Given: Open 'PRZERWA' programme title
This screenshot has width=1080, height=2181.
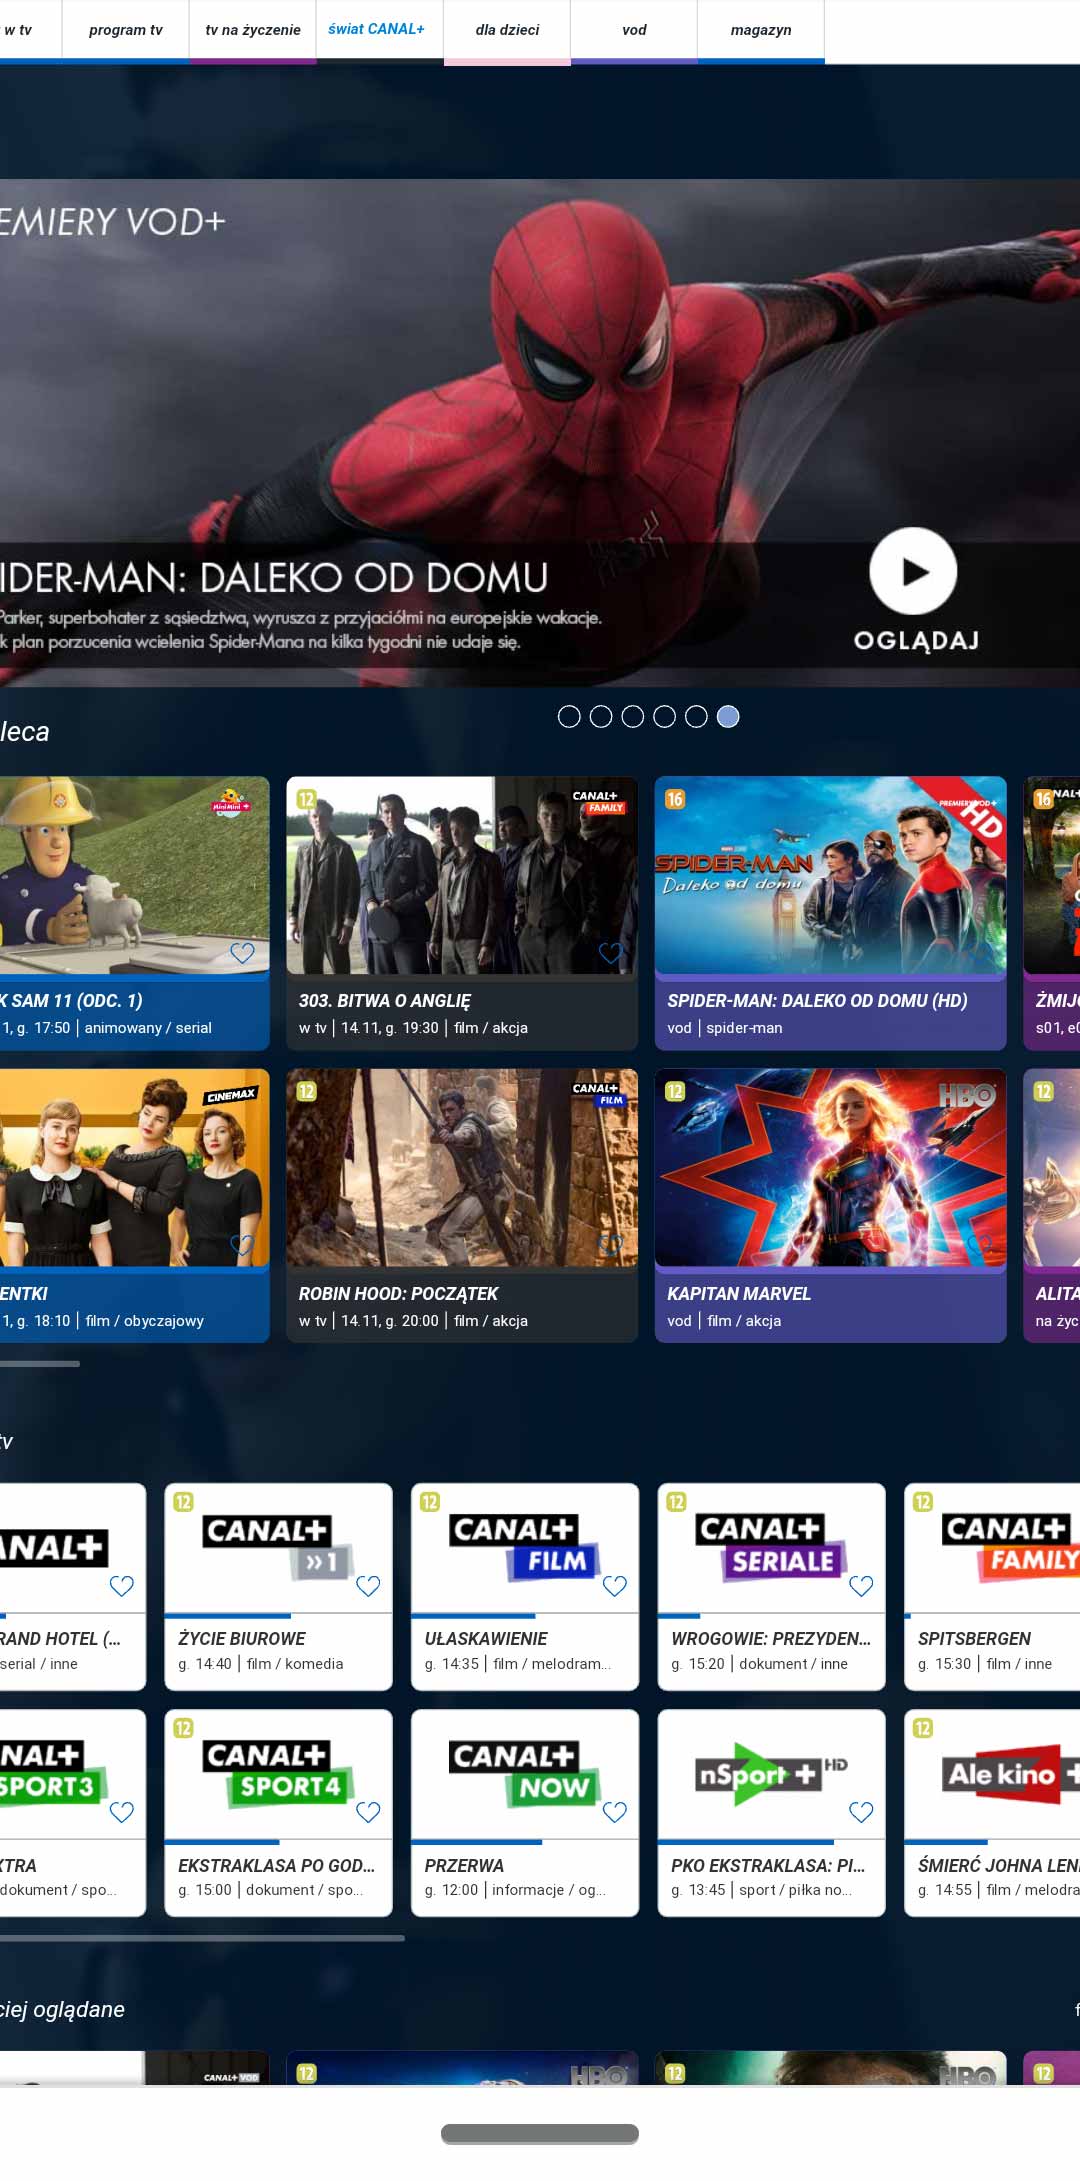Looking at the screenshot, I should tap(464, 1865).
